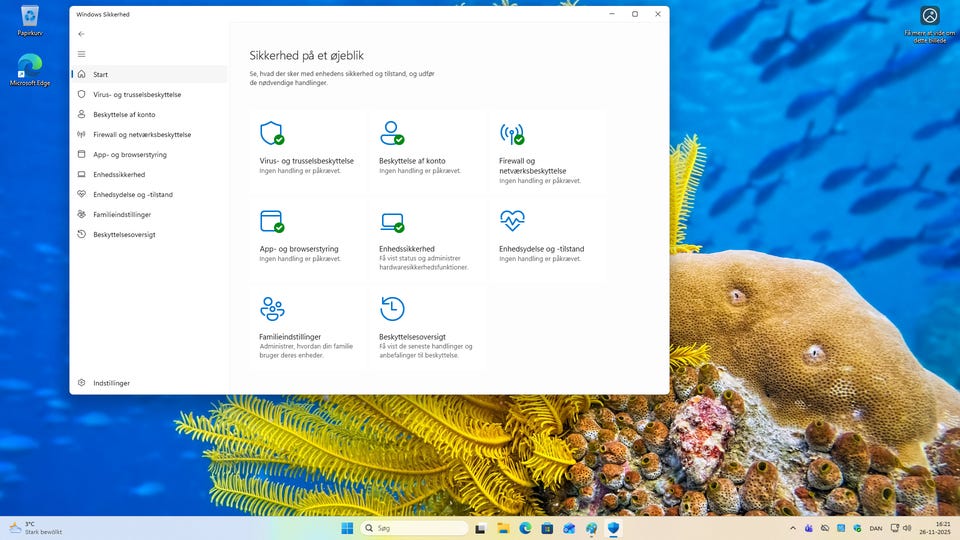Viewport: 960px width, 540px height.
Task: Open Indstillinger in the sidebar
Action: 111,383
